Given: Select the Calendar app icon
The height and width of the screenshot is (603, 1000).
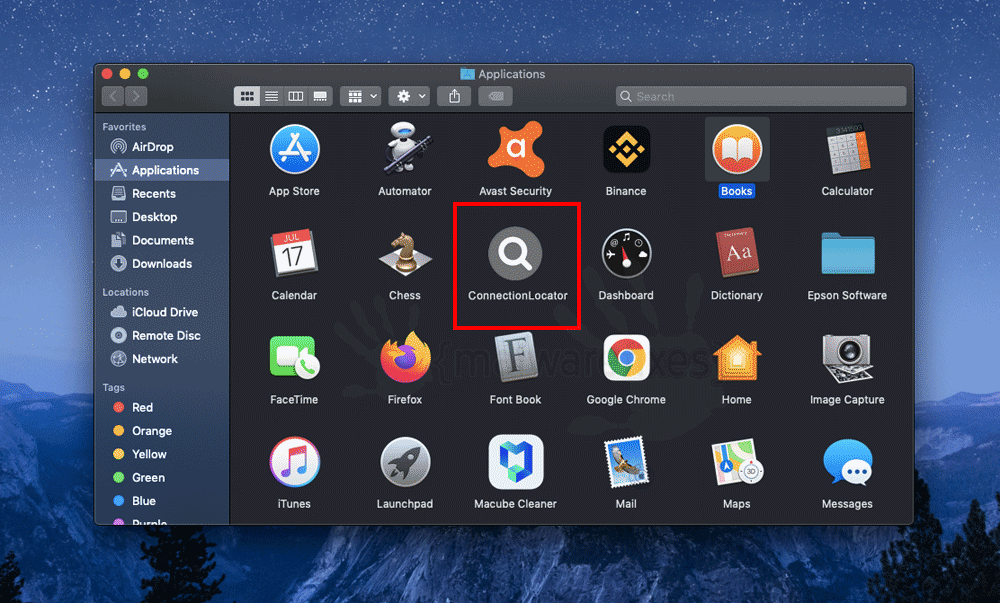Looking at the screenshot, I should [x=294, y=253].
